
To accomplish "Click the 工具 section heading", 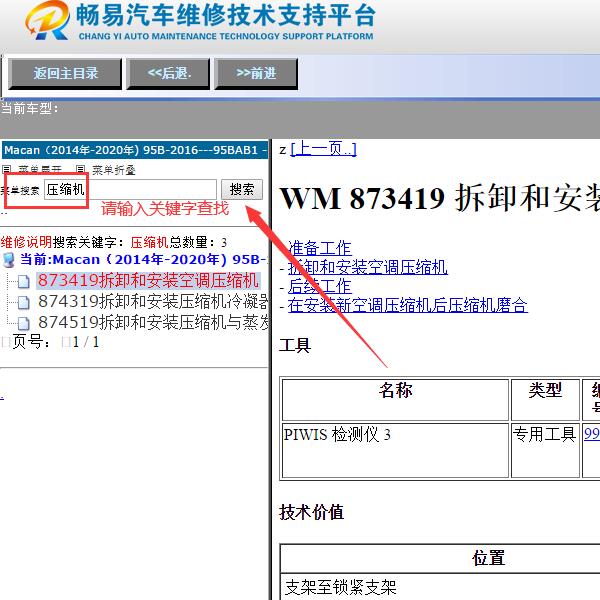I will [x=295, y=345].
